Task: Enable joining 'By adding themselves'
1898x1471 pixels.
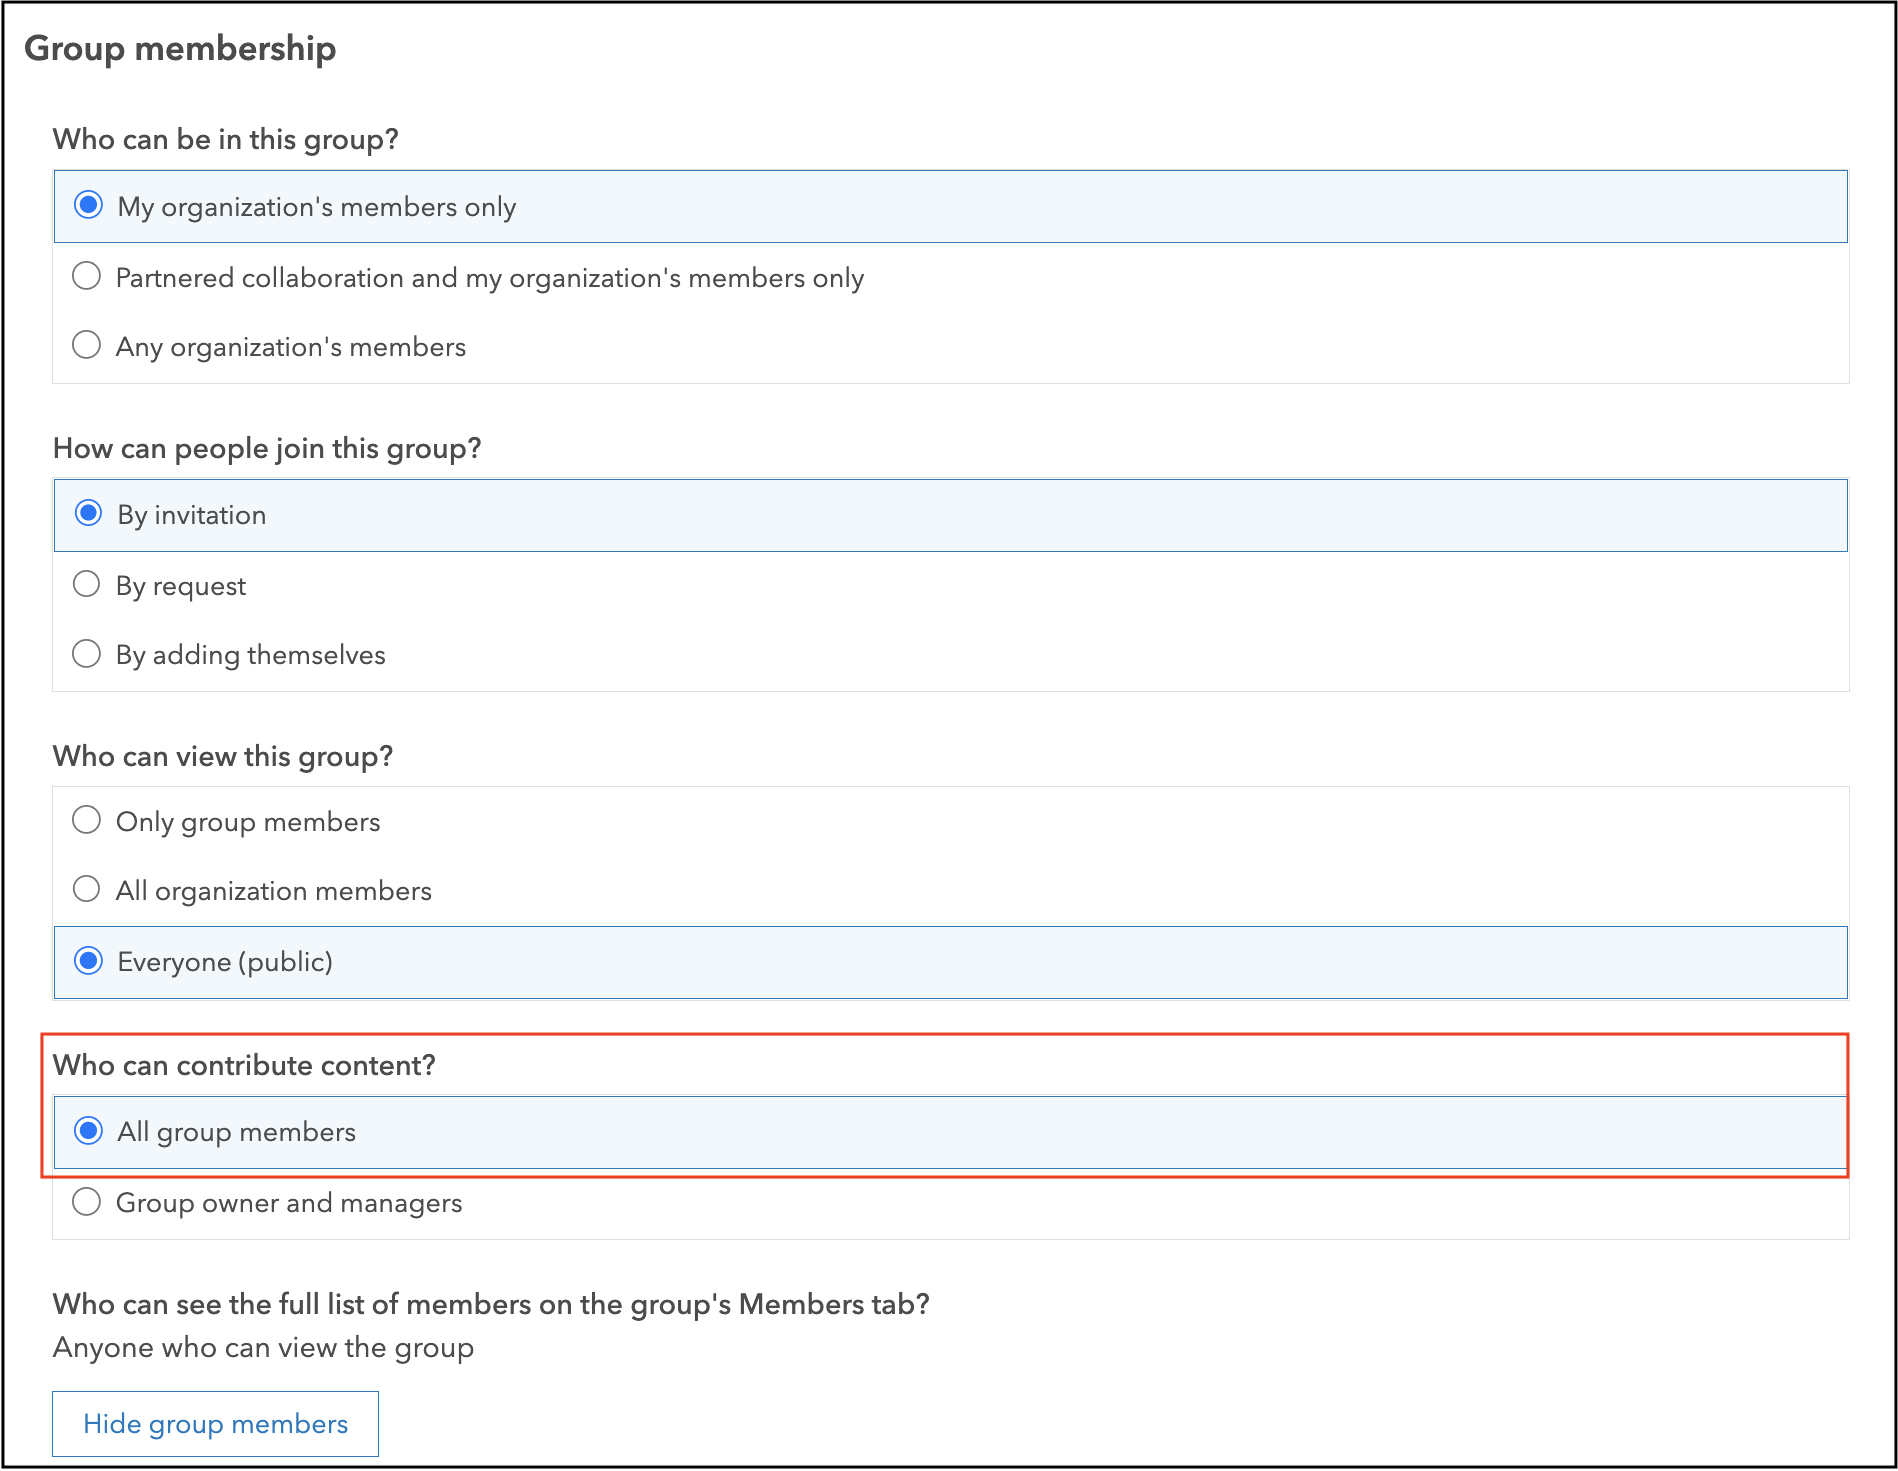Action: pyautogui.click(x=87, y=654)
